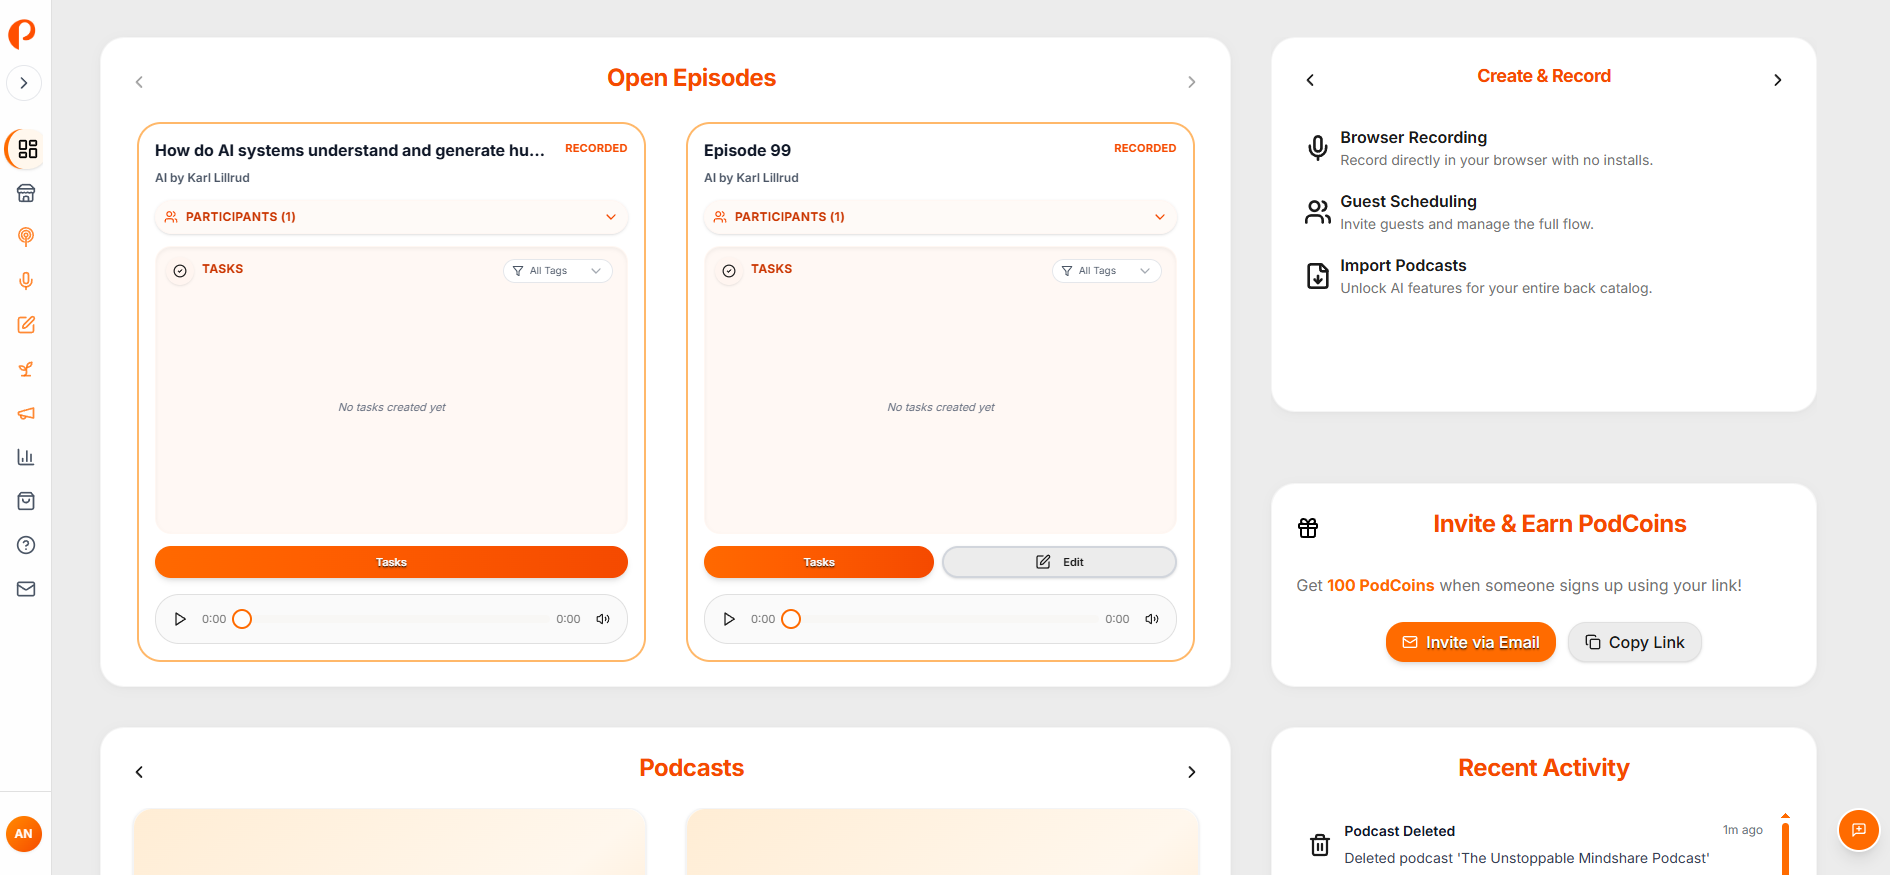1890x875 pixels.
Task: Open the envelope mail icon in sidebar
Action: (x=26, y=589)
